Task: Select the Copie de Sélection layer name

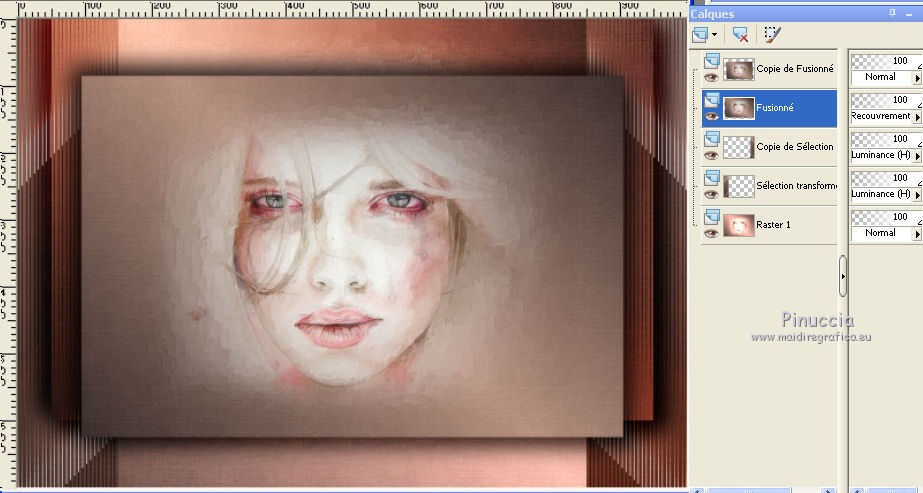Action: 795,146
